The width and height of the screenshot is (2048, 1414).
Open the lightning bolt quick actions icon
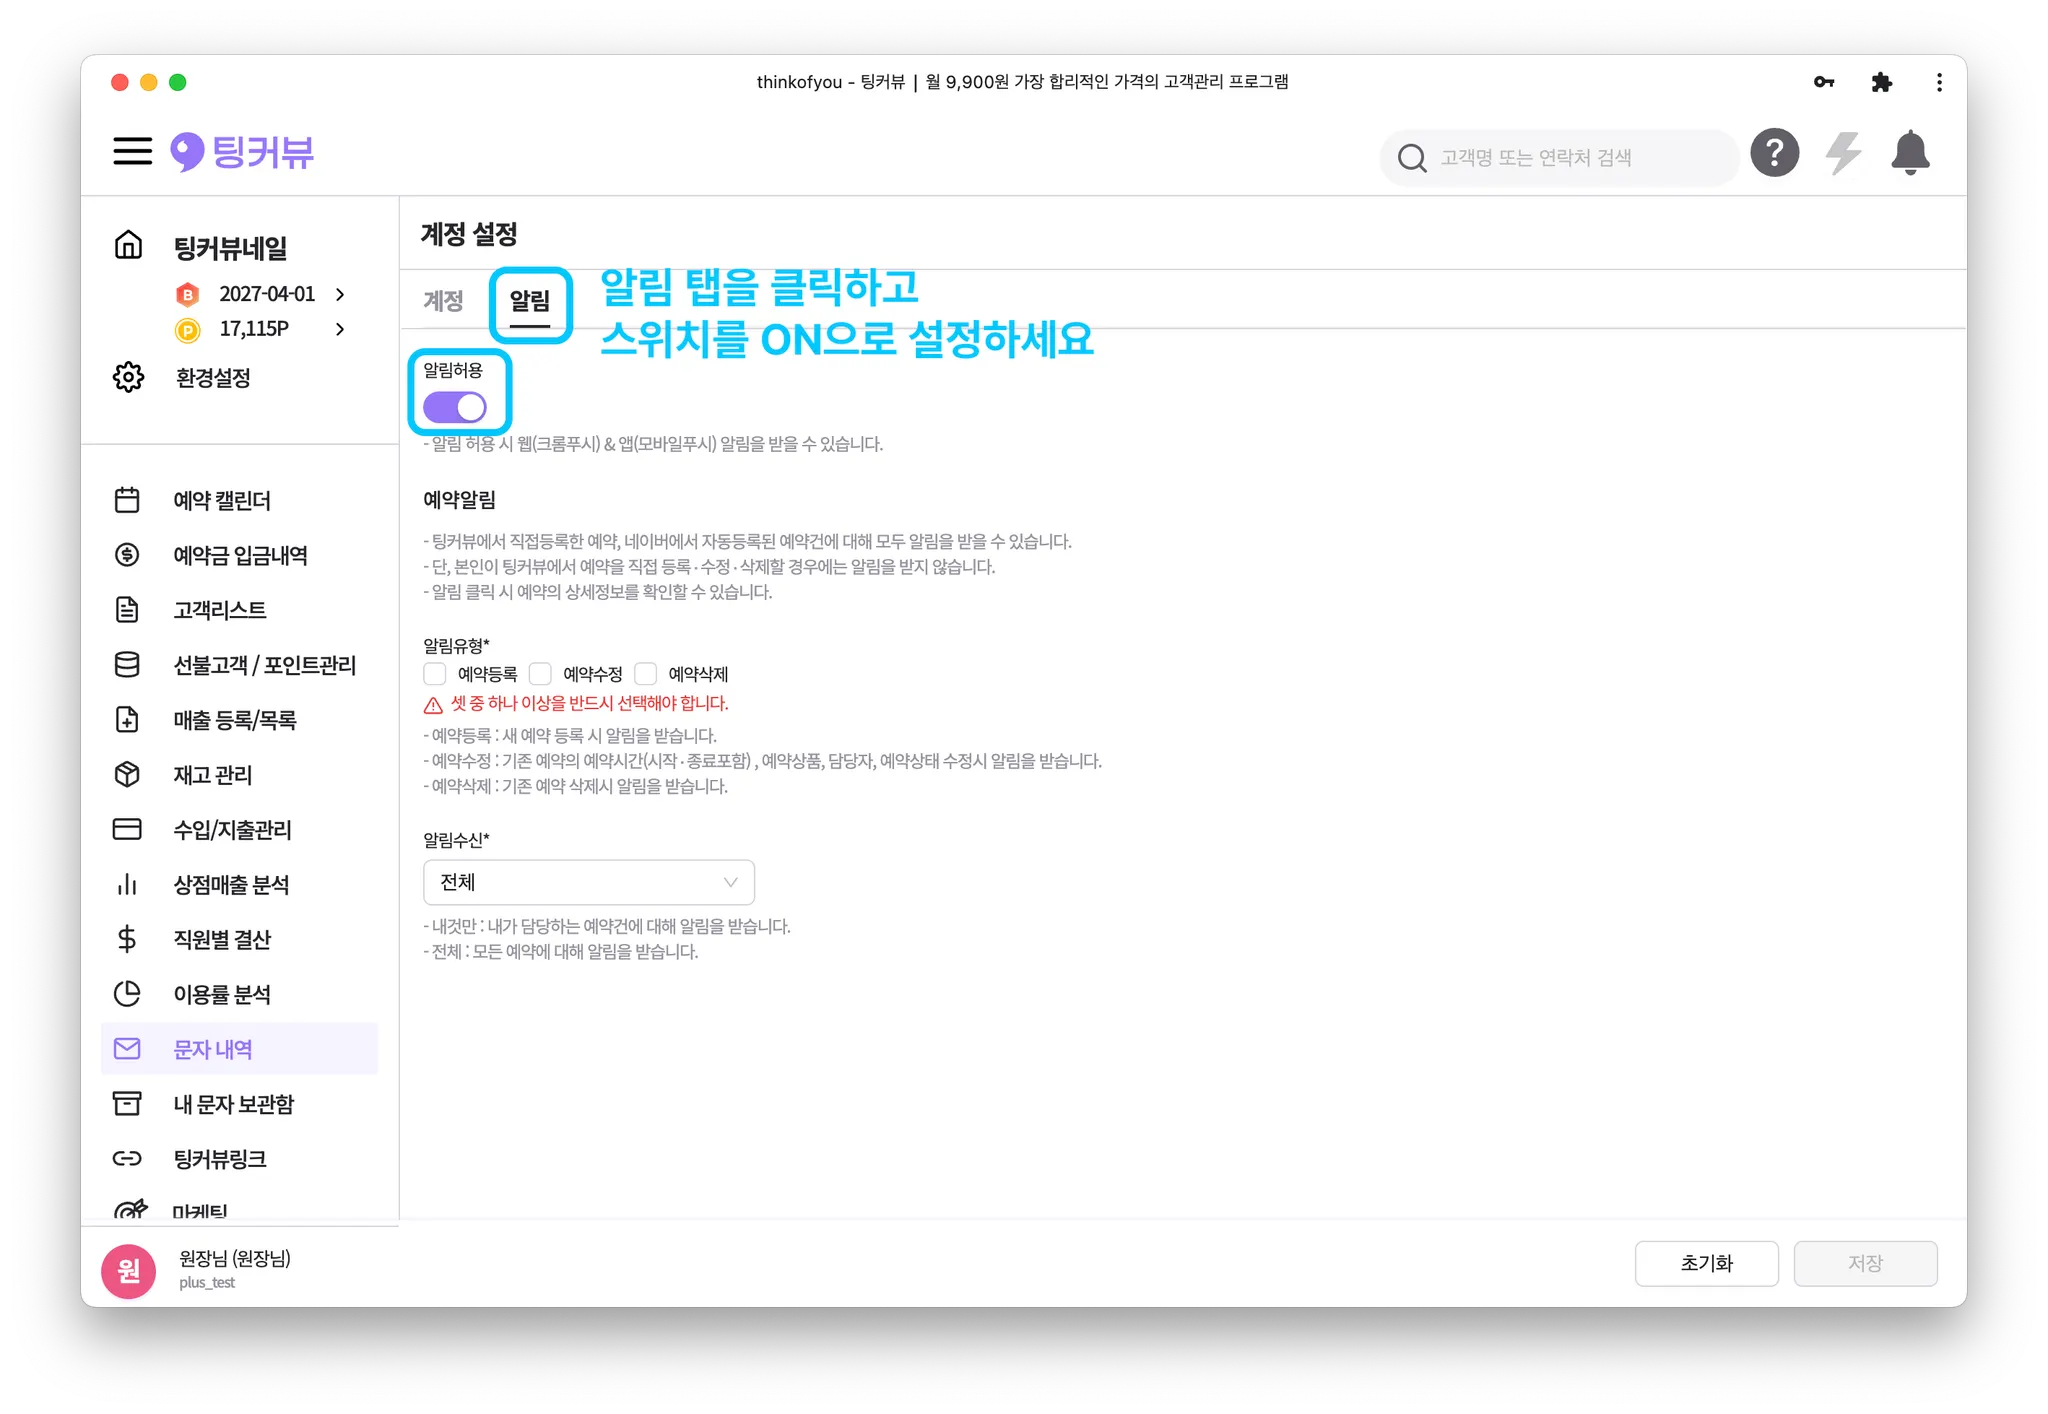click(1843, 154)
